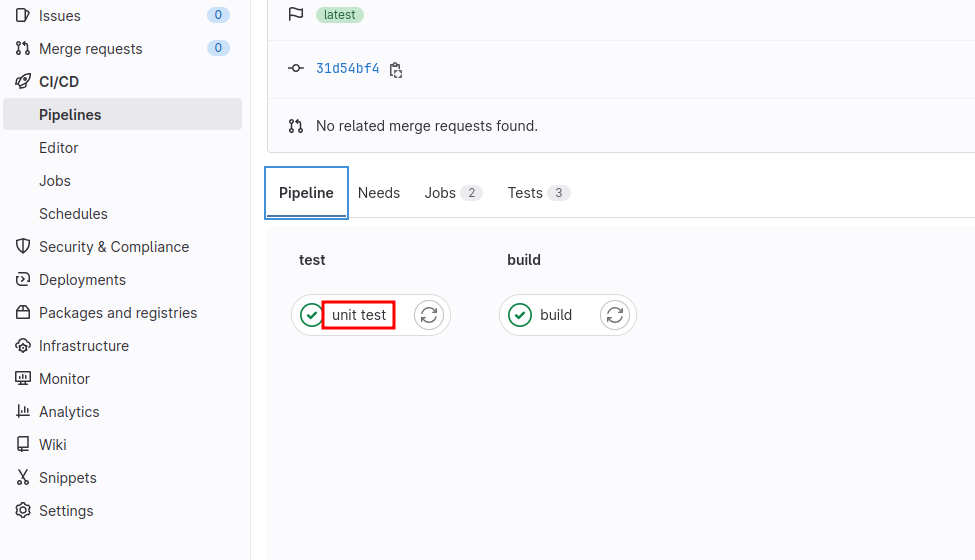Click the Wiki book icon
This screenshot has height=560, width=975.
point(23,444)
